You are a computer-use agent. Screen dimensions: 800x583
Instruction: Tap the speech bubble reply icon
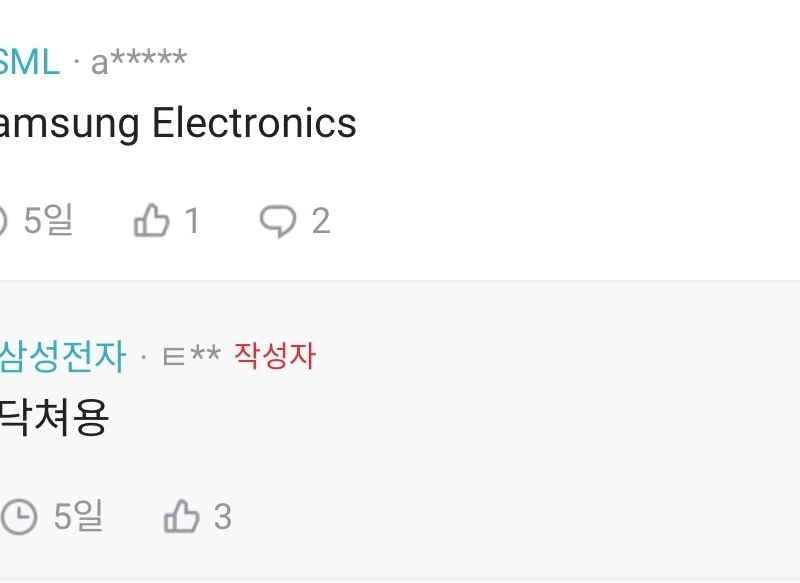[277, 220]
